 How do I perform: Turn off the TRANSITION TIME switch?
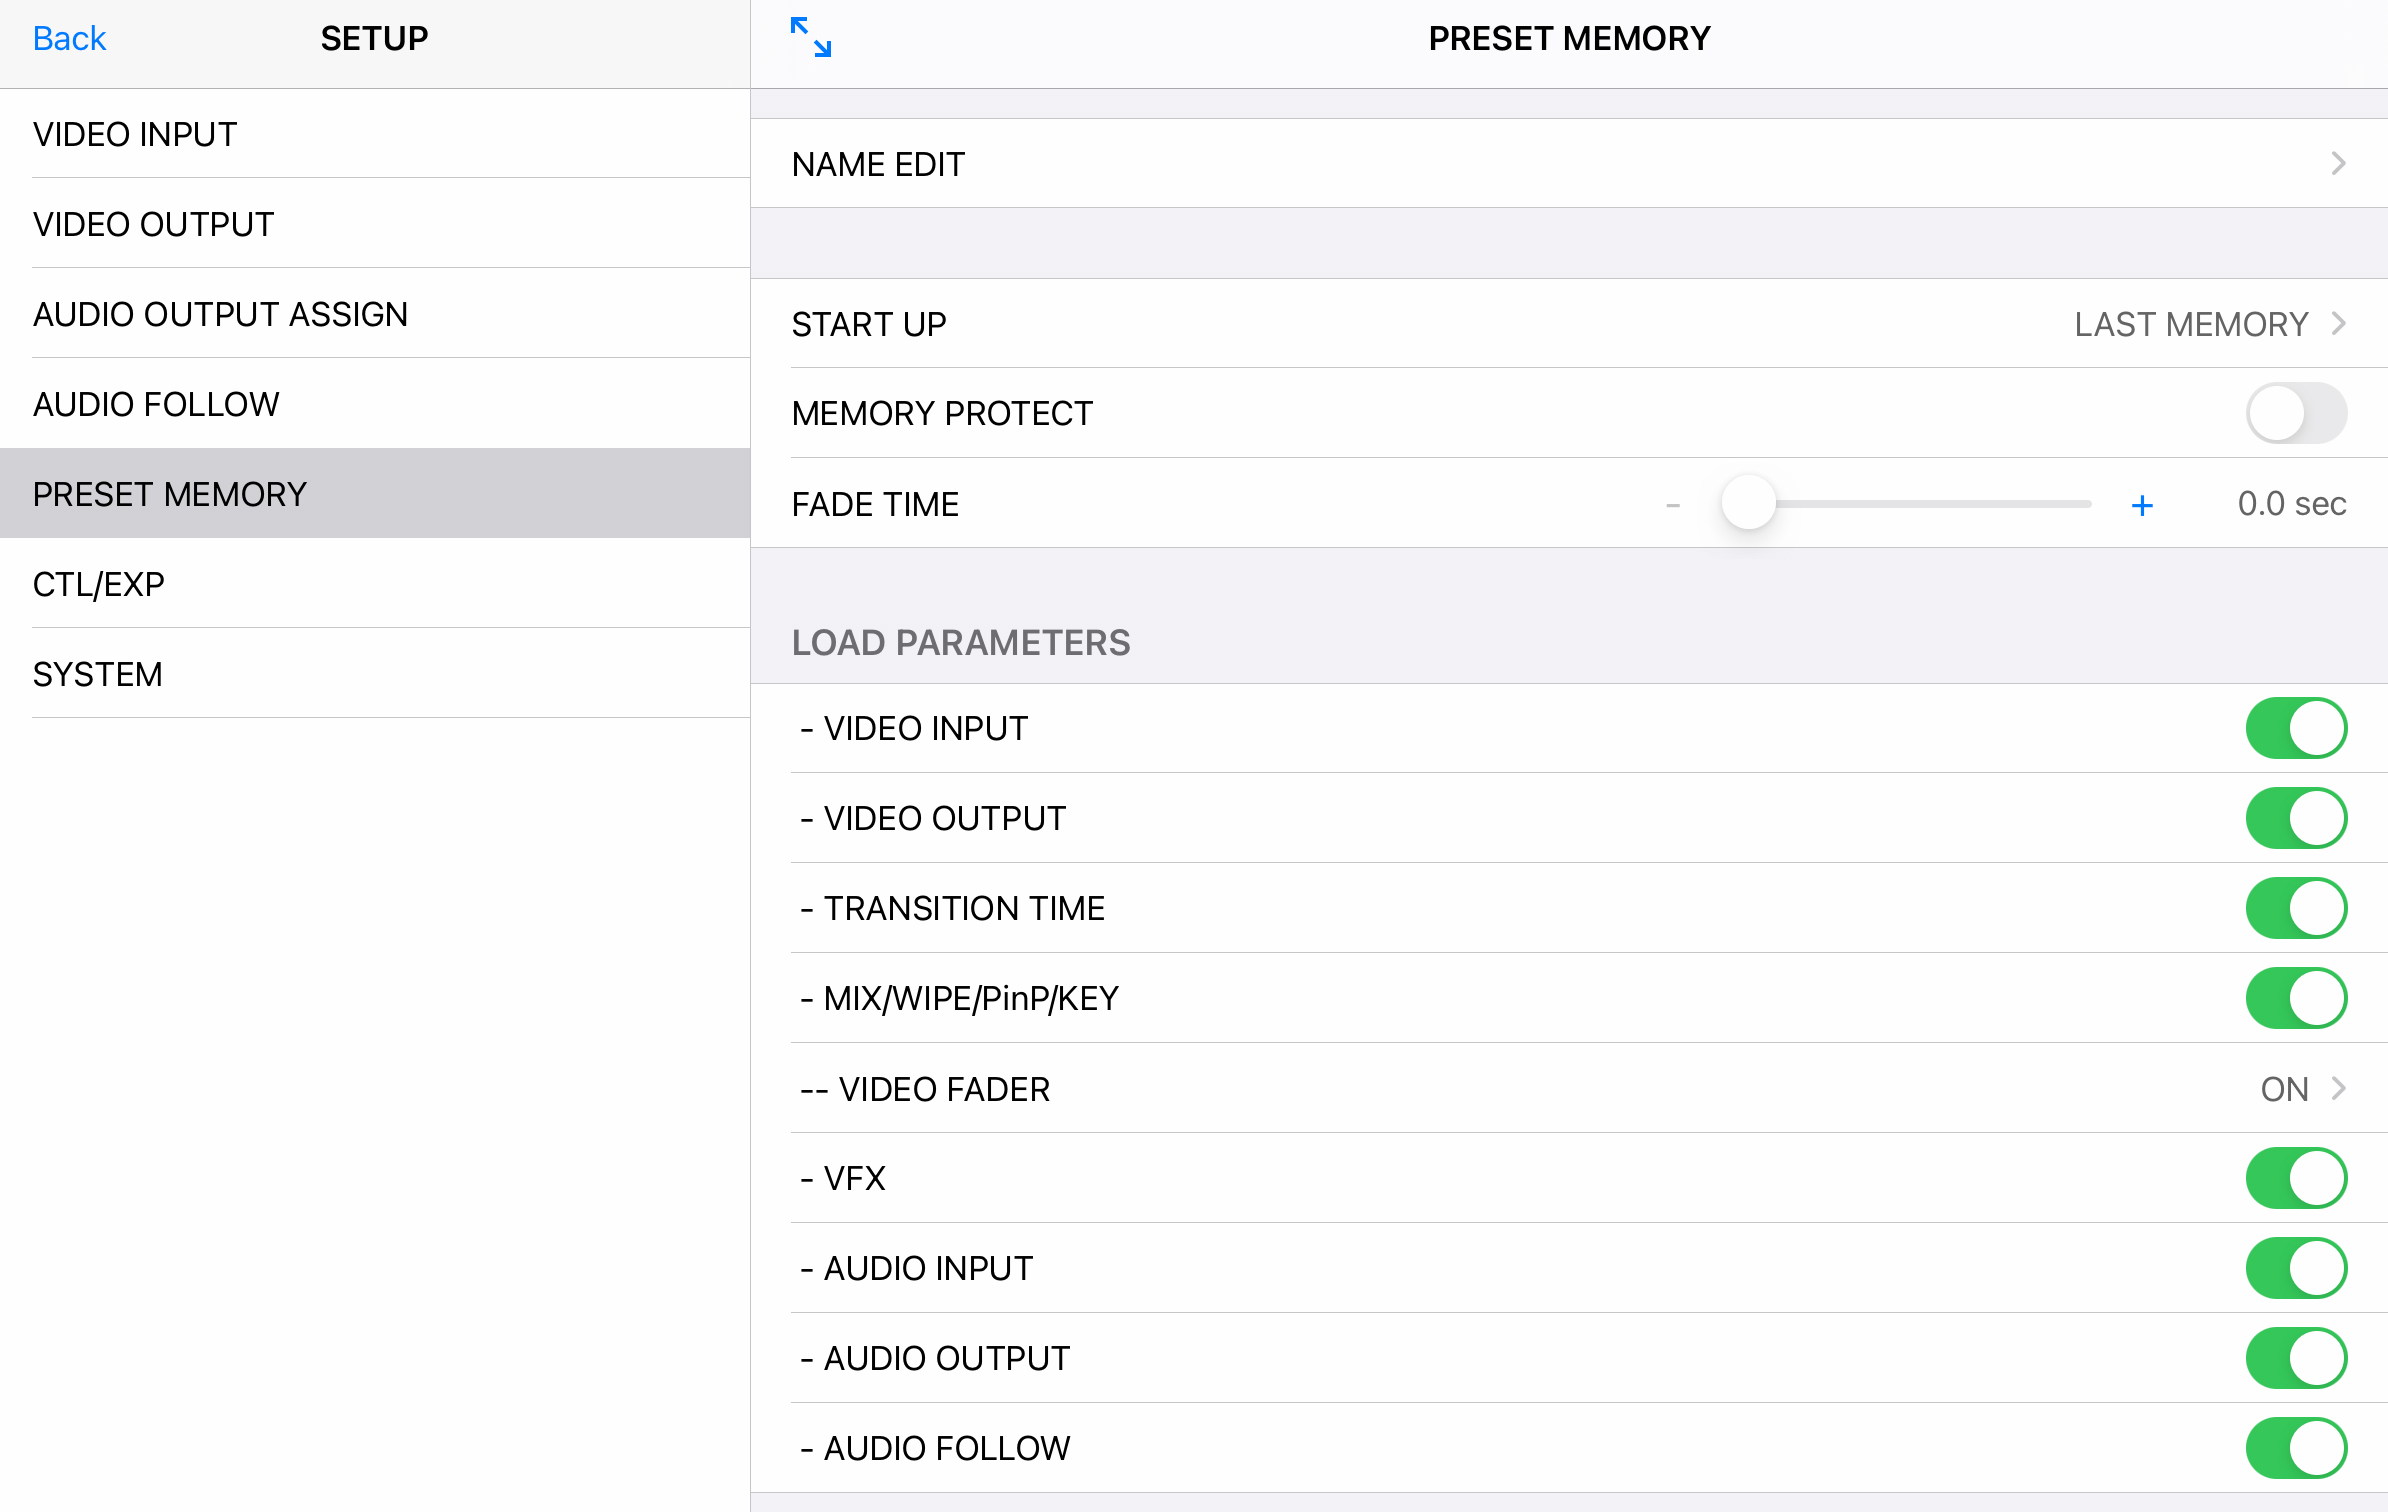(2295, 908)
